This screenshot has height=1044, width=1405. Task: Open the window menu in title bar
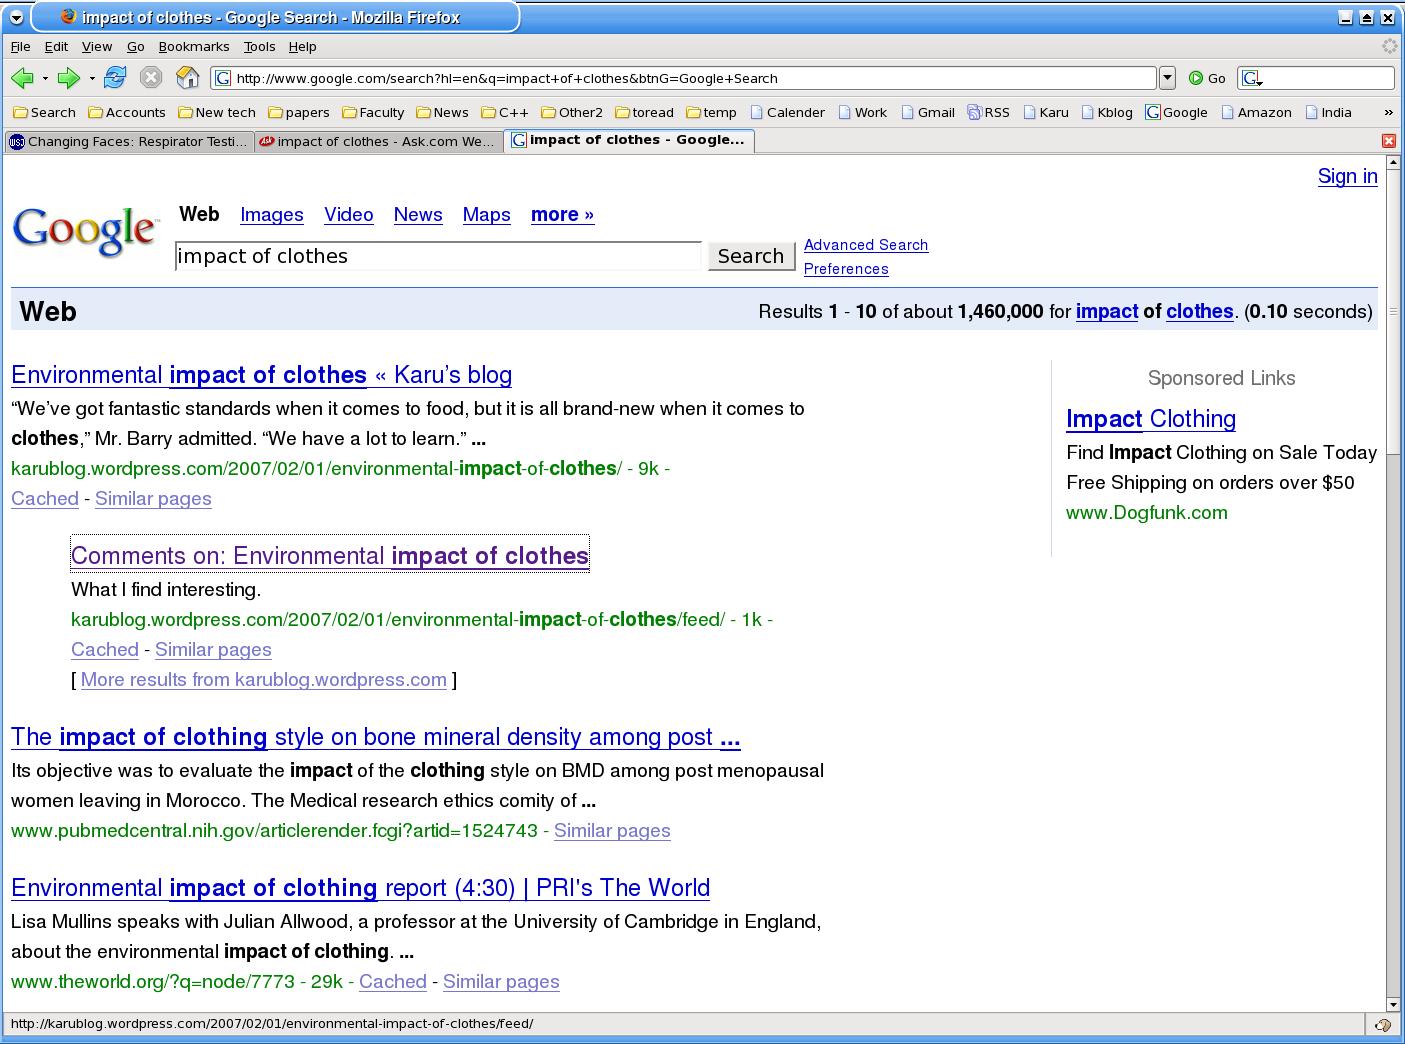(16, 17)
